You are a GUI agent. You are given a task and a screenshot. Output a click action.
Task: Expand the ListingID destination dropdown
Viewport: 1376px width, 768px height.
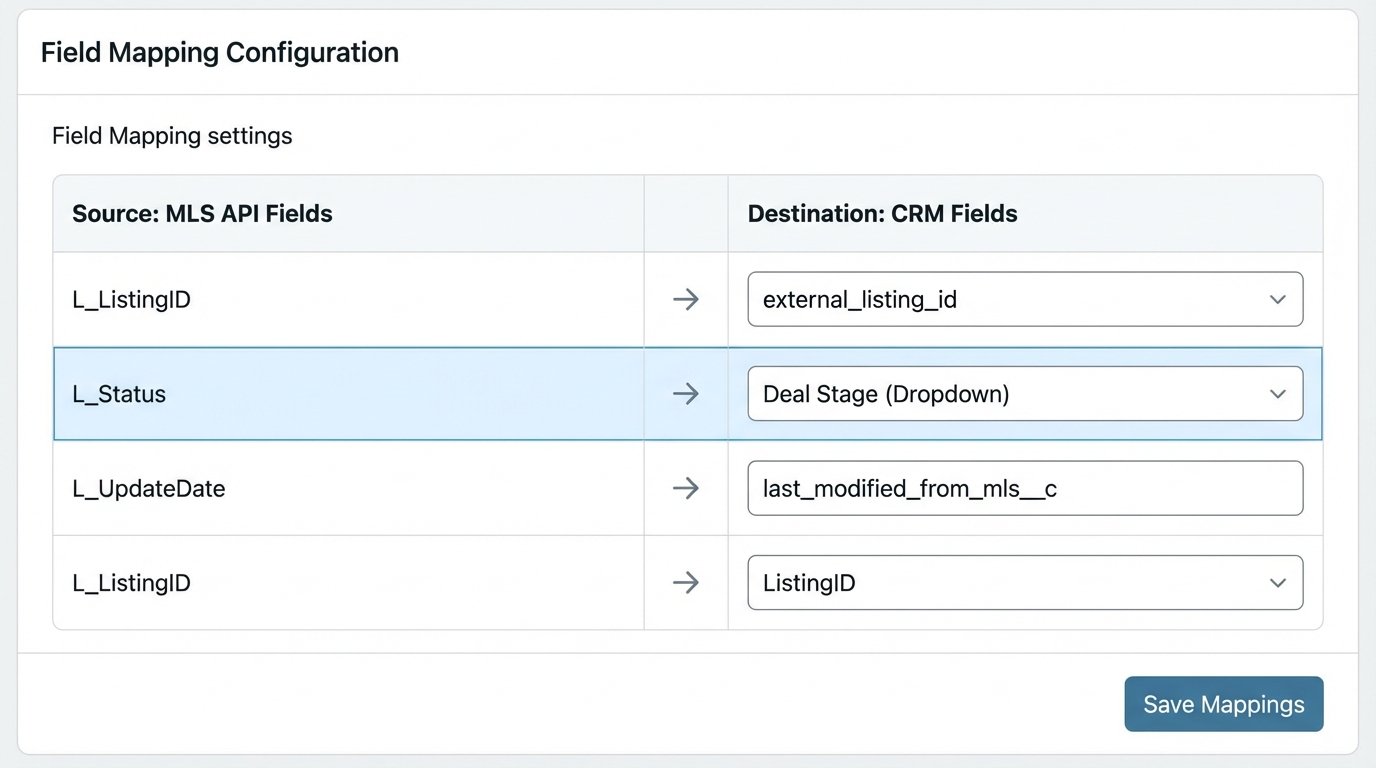click(x=1025, y=583)
